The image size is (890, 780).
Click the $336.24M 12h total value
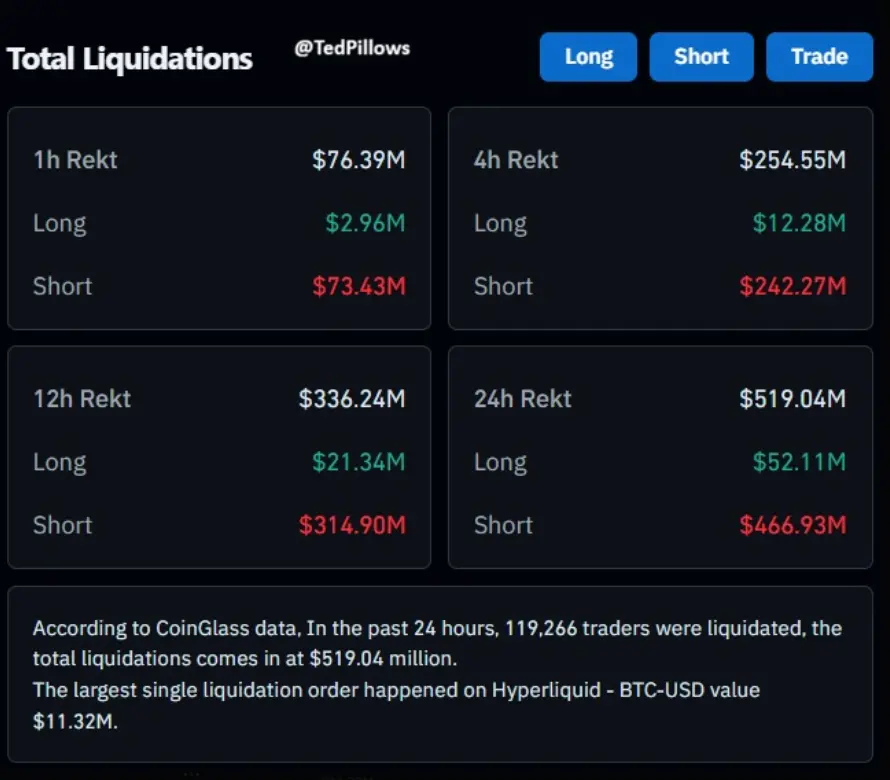tap(352, 399)
